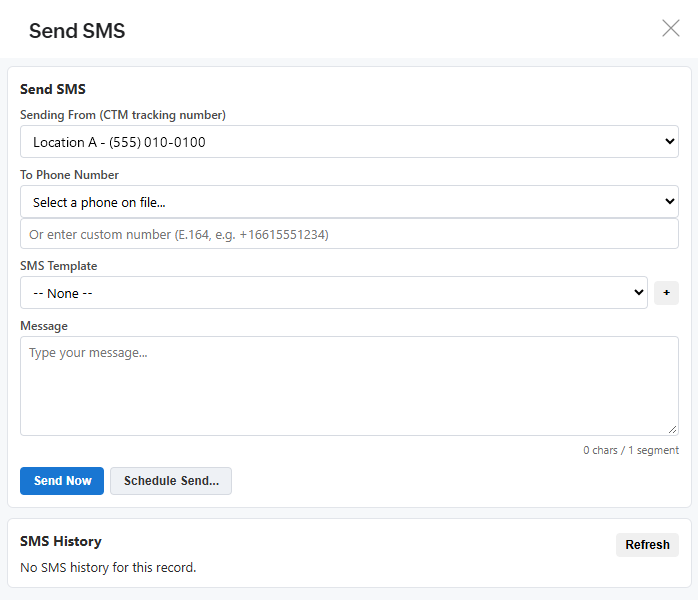Click the Send Now button
Image resolution: width=698 pixels, height=600 pixels.
click(x=62, y=481)
